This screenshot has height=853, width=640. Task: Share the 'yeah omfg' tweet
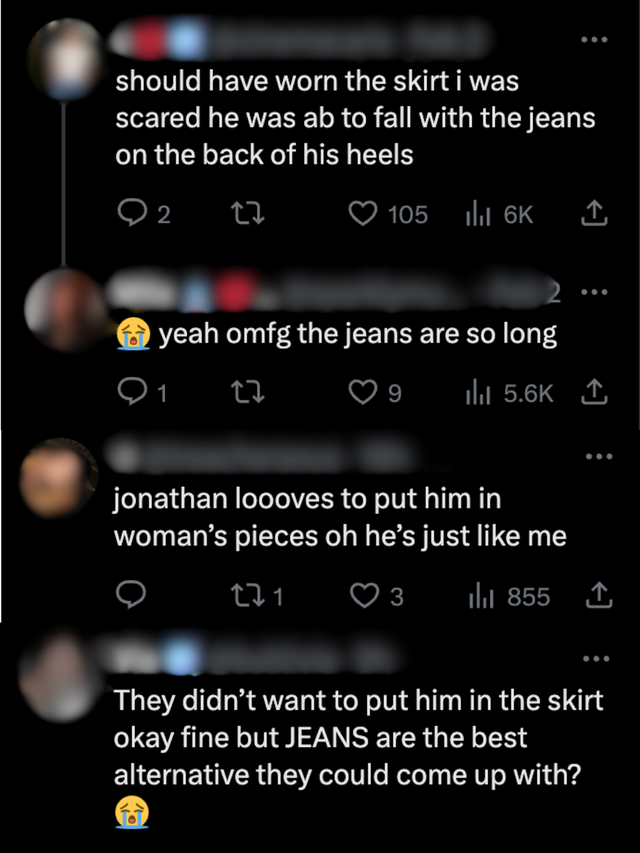point(594,393)
